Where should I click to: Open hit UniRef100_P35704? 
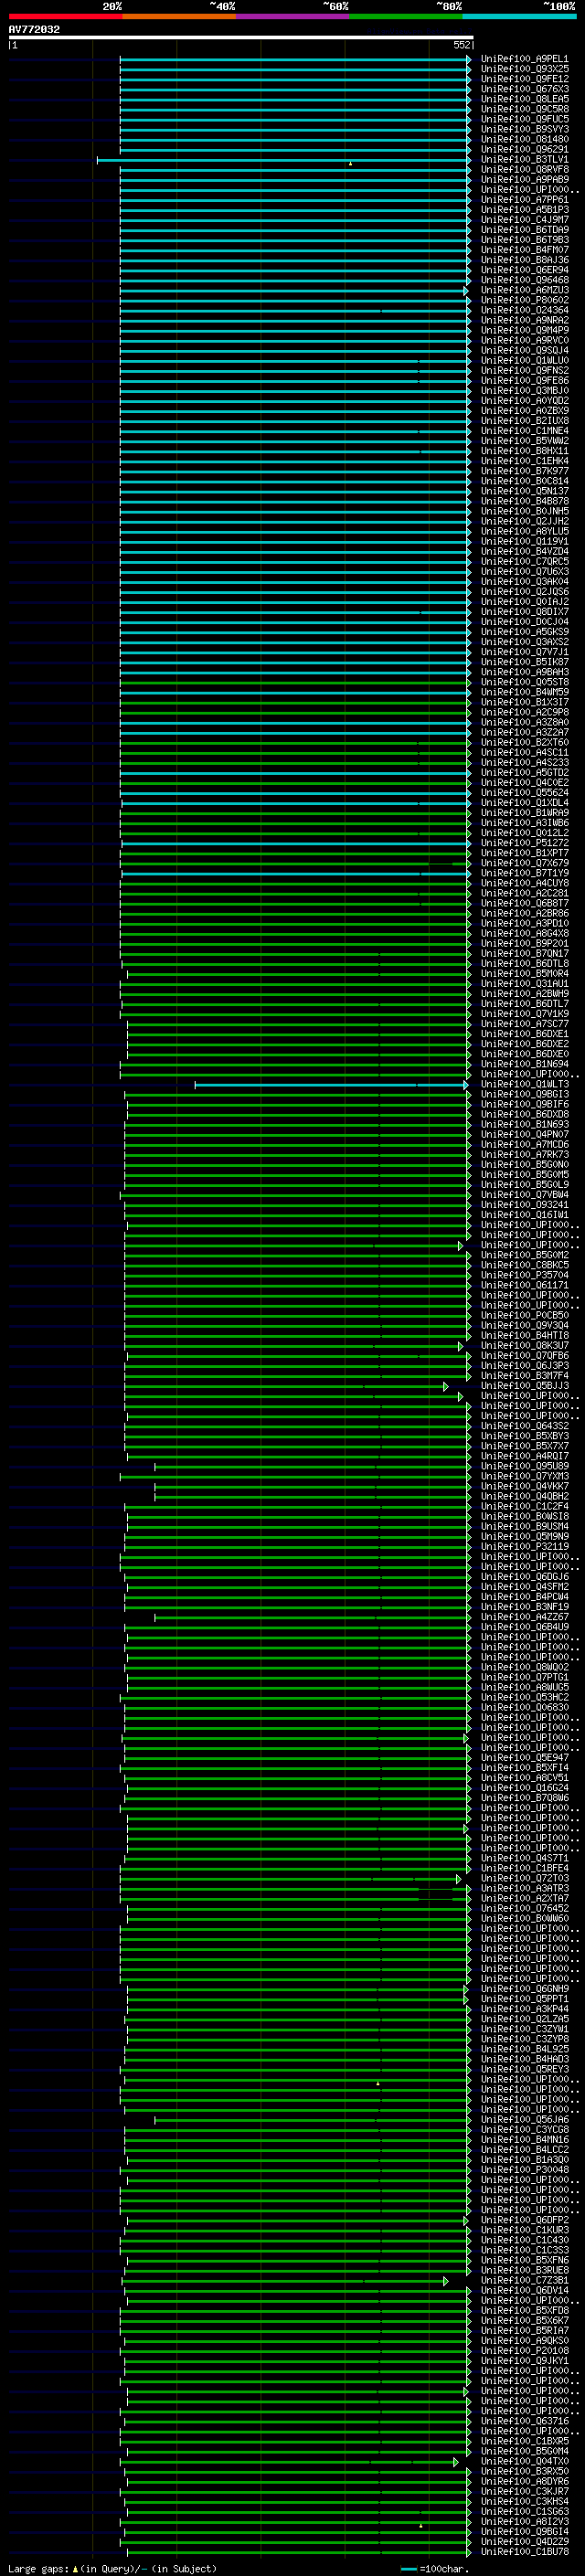point(524,1275)
